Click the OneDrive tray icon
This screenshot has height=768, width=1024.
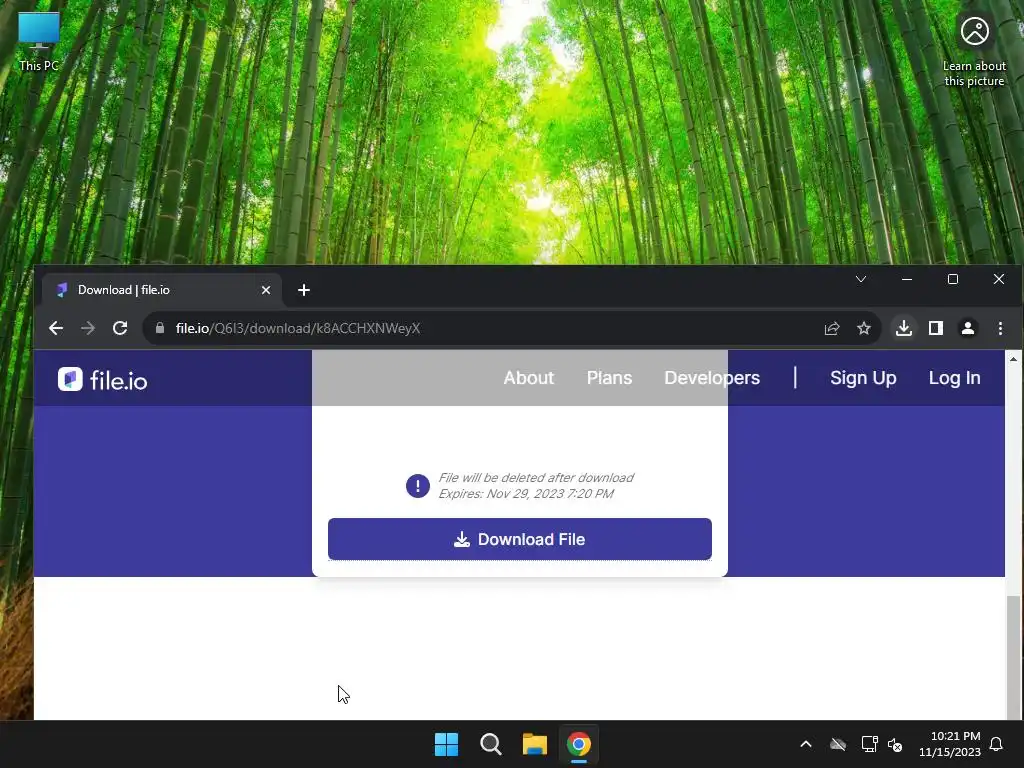pyautogui.click(x=838, y=744)
